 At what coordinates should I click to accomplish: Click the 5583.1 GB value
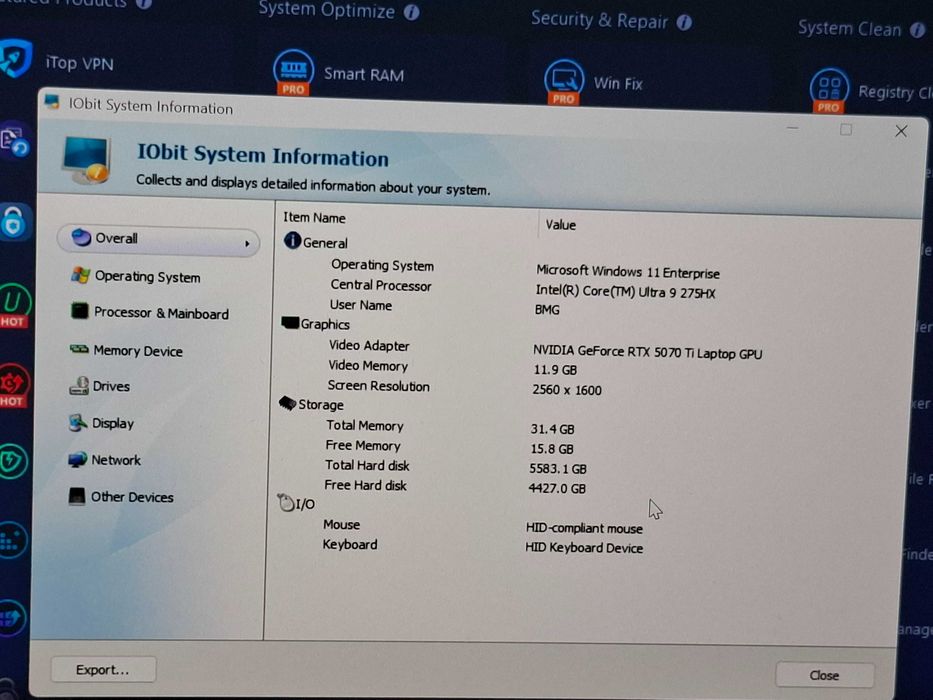558,469
